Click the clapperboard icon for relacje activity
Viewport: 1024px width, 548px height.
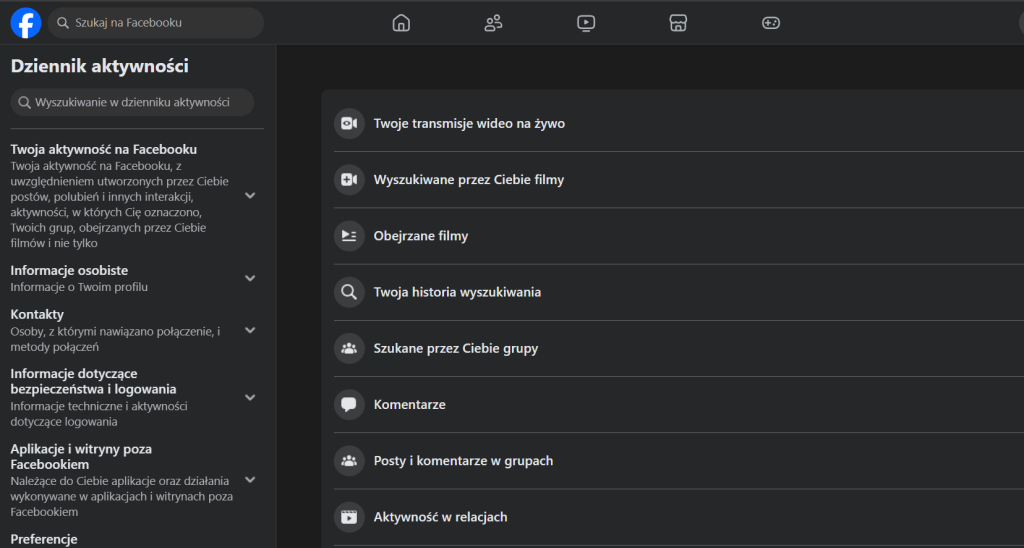349,517
